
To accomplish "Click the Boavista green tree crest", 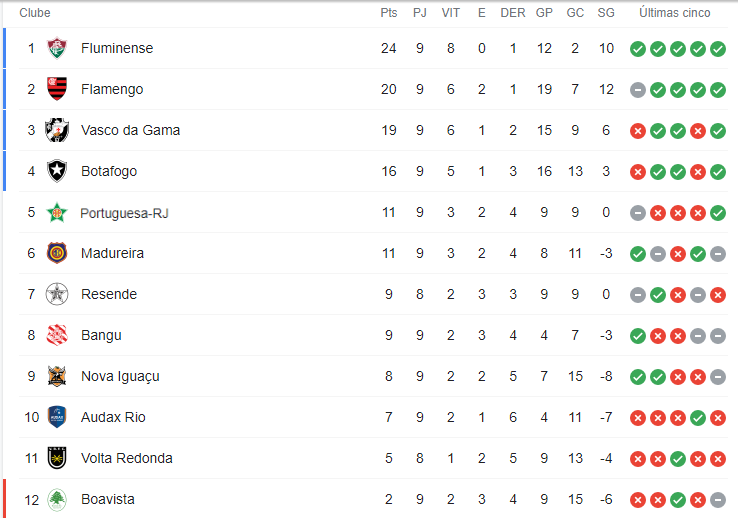I will tap(57, 499).
